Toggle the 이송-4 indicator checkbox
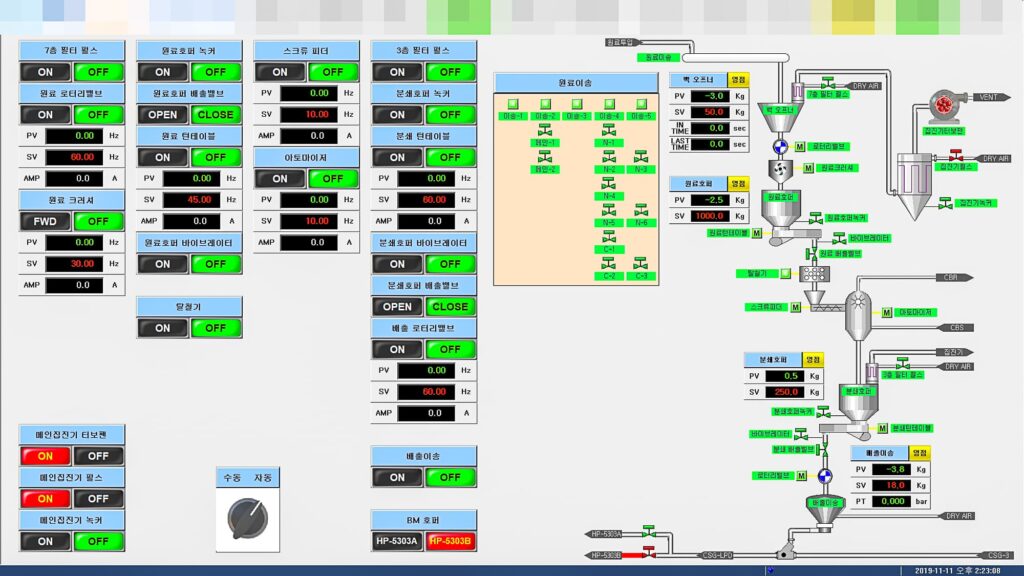This screenshot has width=1024, height=576. pyautogui.click(x=609, y=103)
